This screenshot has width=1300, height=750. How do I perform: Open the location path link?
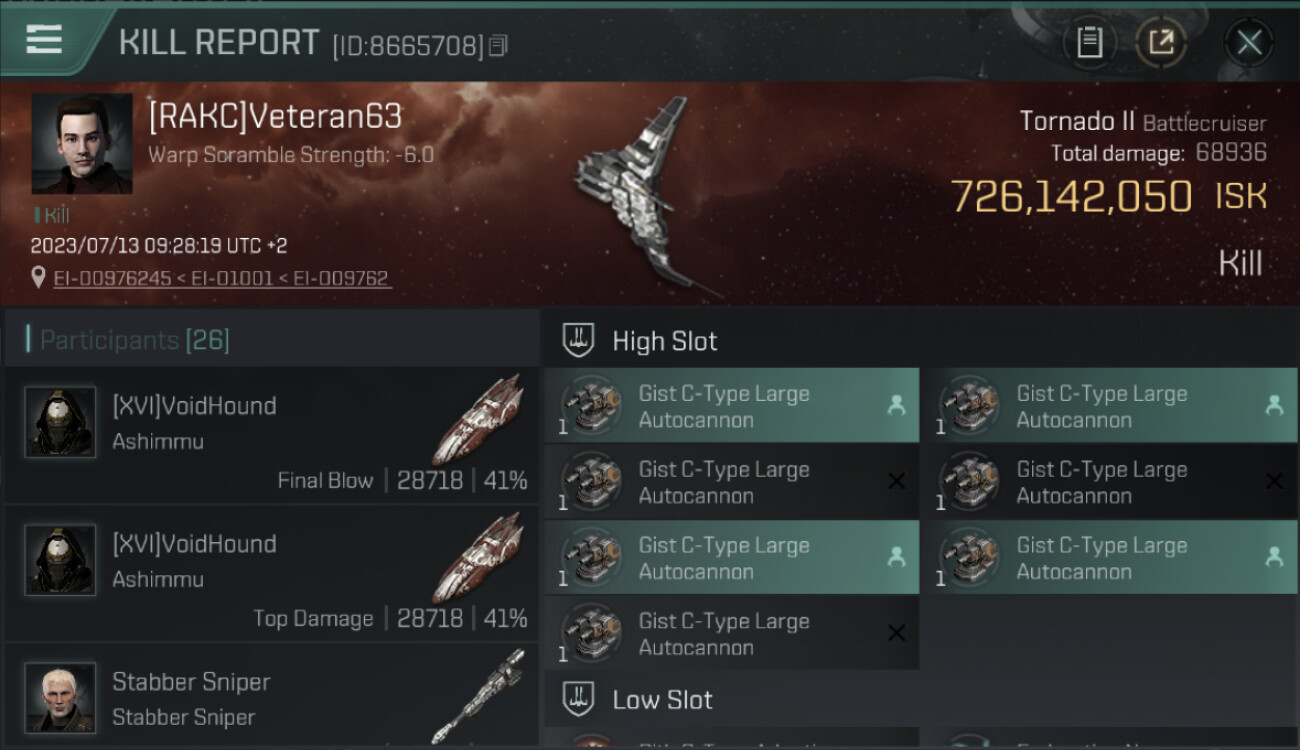click(222, 278)
